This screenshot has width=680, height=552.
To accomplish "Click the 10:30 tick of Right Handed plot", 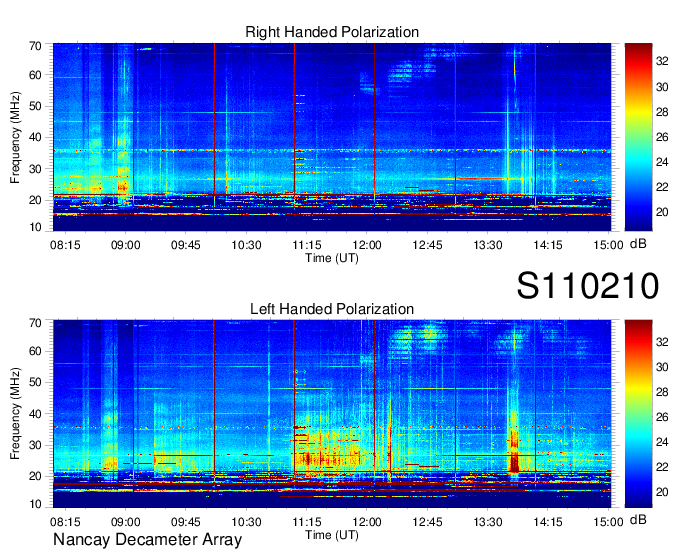I will (246, 245).
